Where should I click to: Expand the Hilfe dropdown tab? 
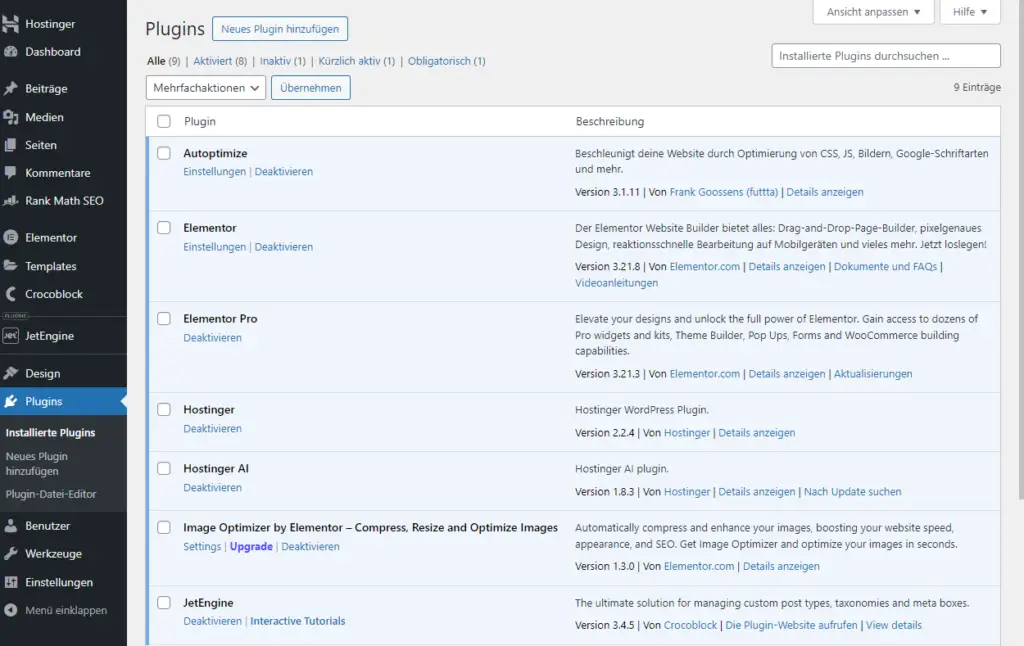click(970, 12)
